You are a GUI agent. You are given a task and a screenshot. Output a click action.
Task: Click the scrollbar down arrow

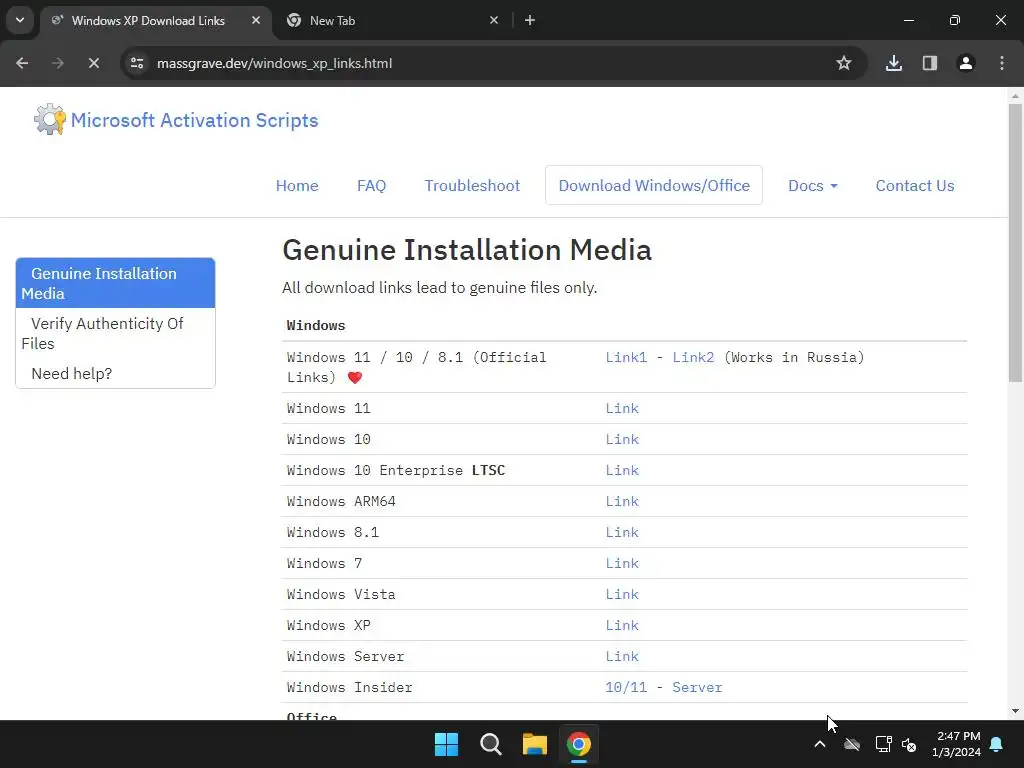1015,711
